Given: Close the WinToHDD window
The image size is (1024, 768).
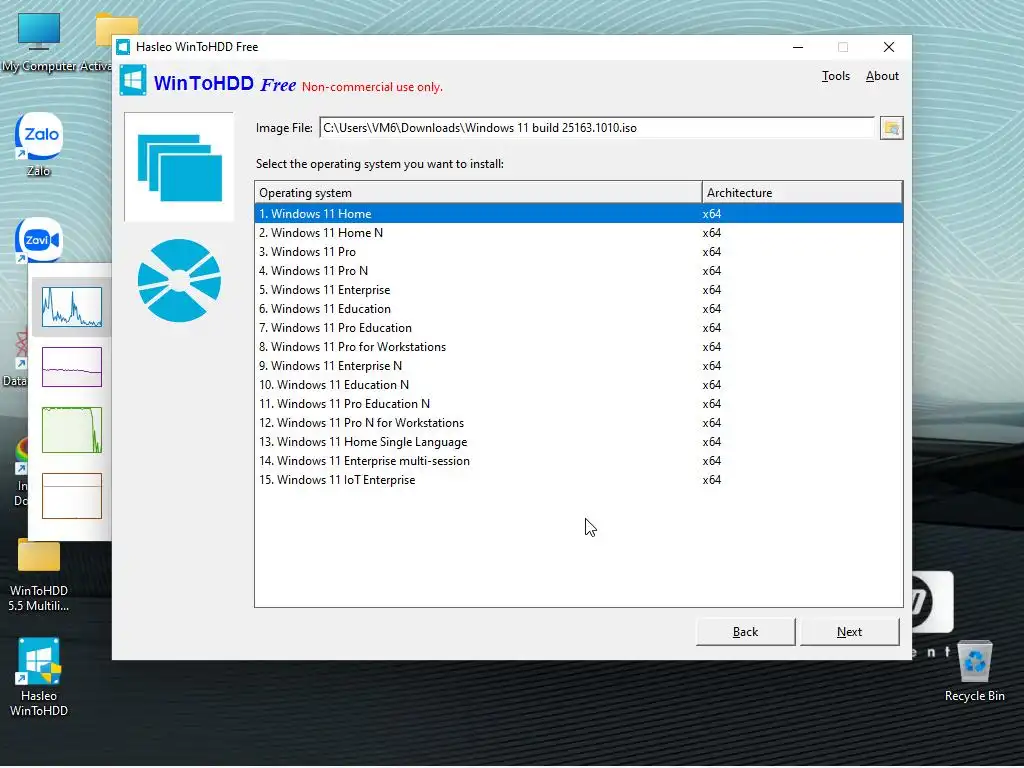Looking at the screenshot, I should [x=888, y=47].
